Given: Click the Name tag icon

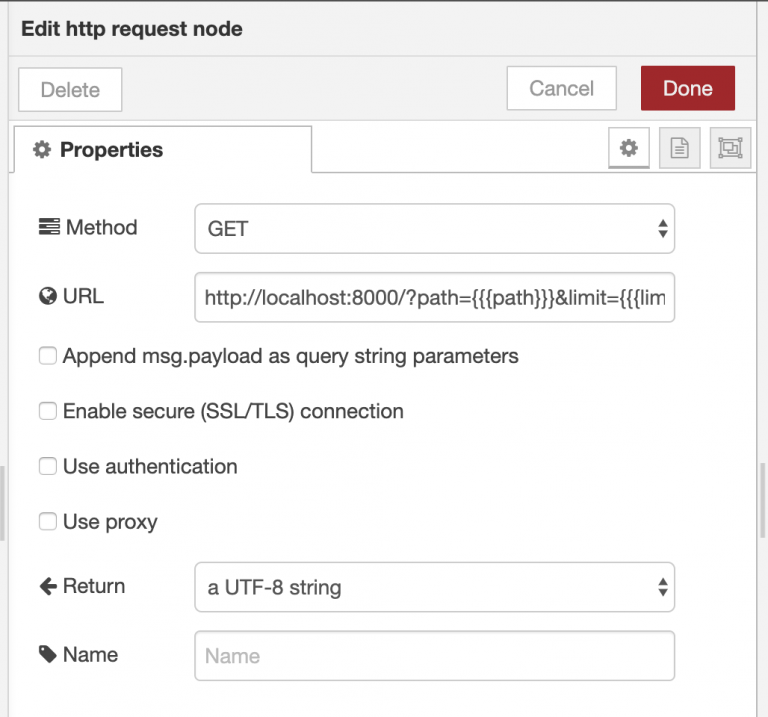Looking at the screenshot, I should click(47, 655).
